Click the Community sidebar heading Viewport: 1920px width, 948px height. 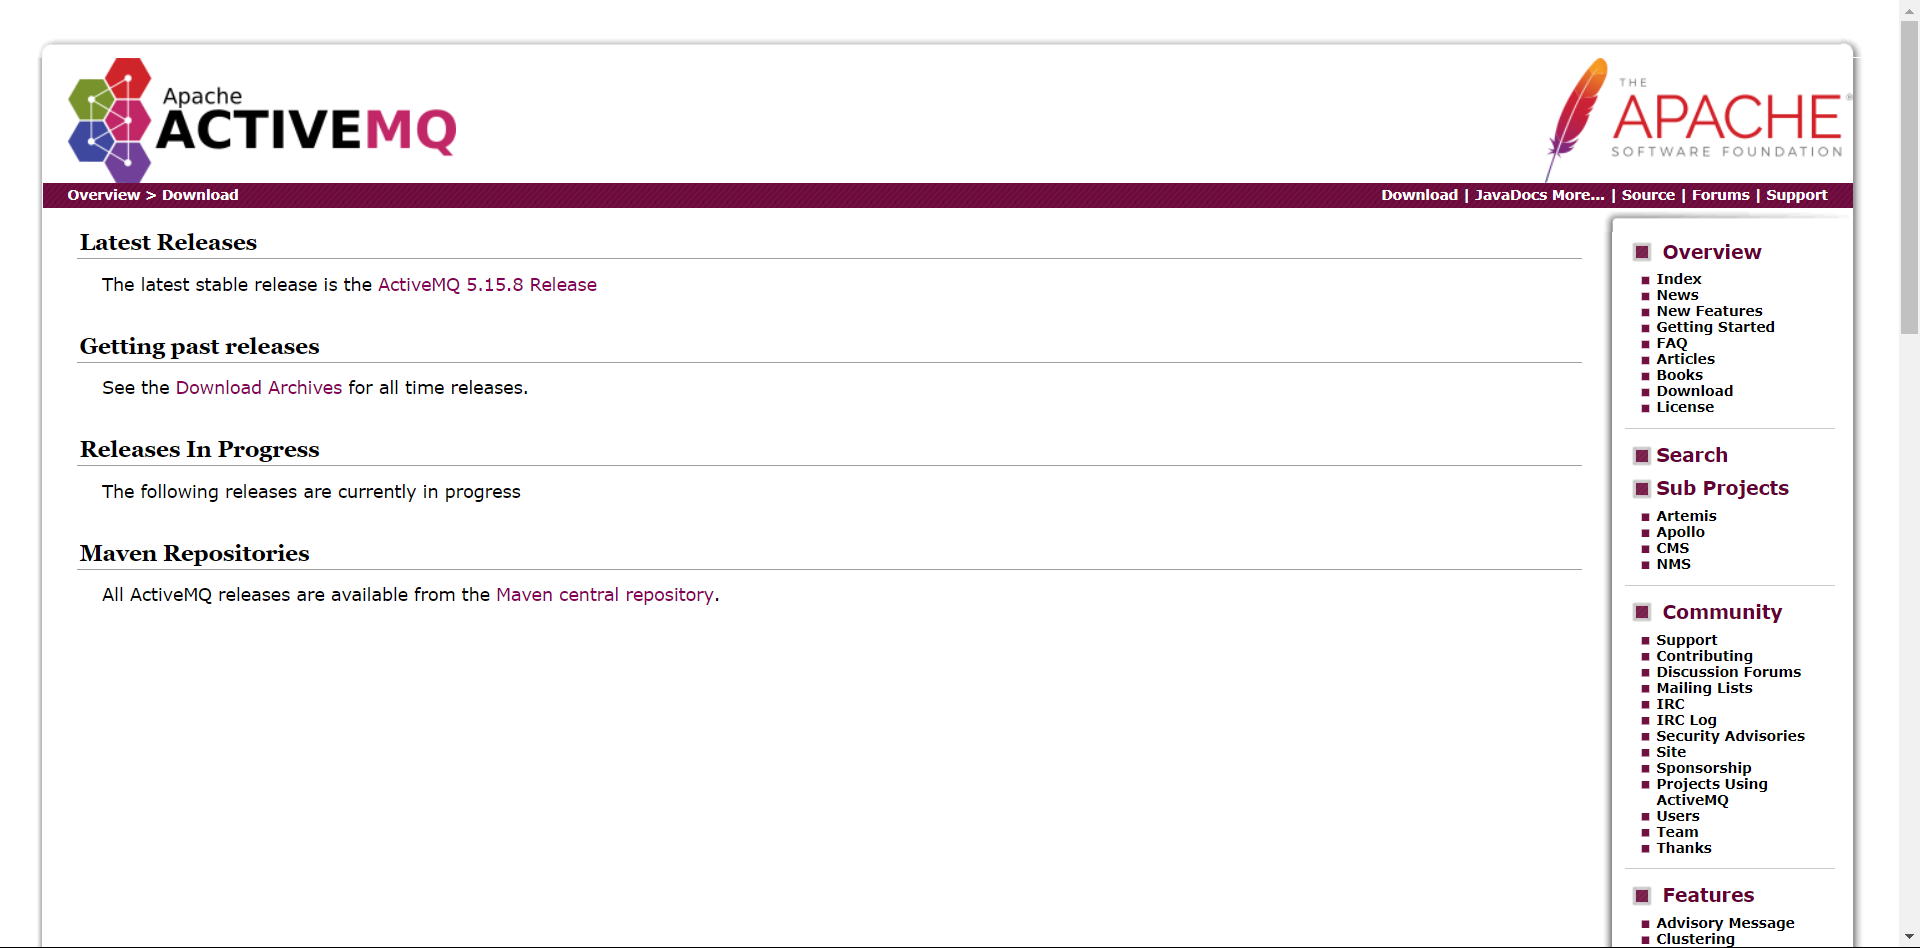(1721, 612)
